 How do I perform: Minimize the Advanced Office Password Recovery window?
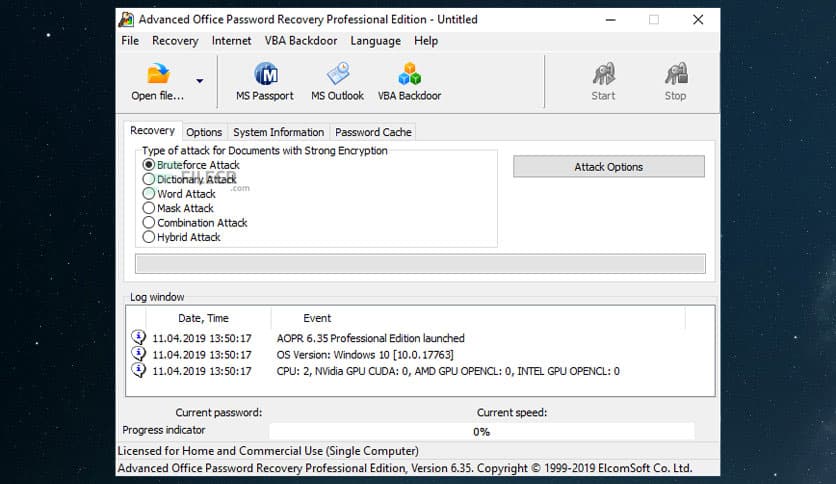click(611, 20)
